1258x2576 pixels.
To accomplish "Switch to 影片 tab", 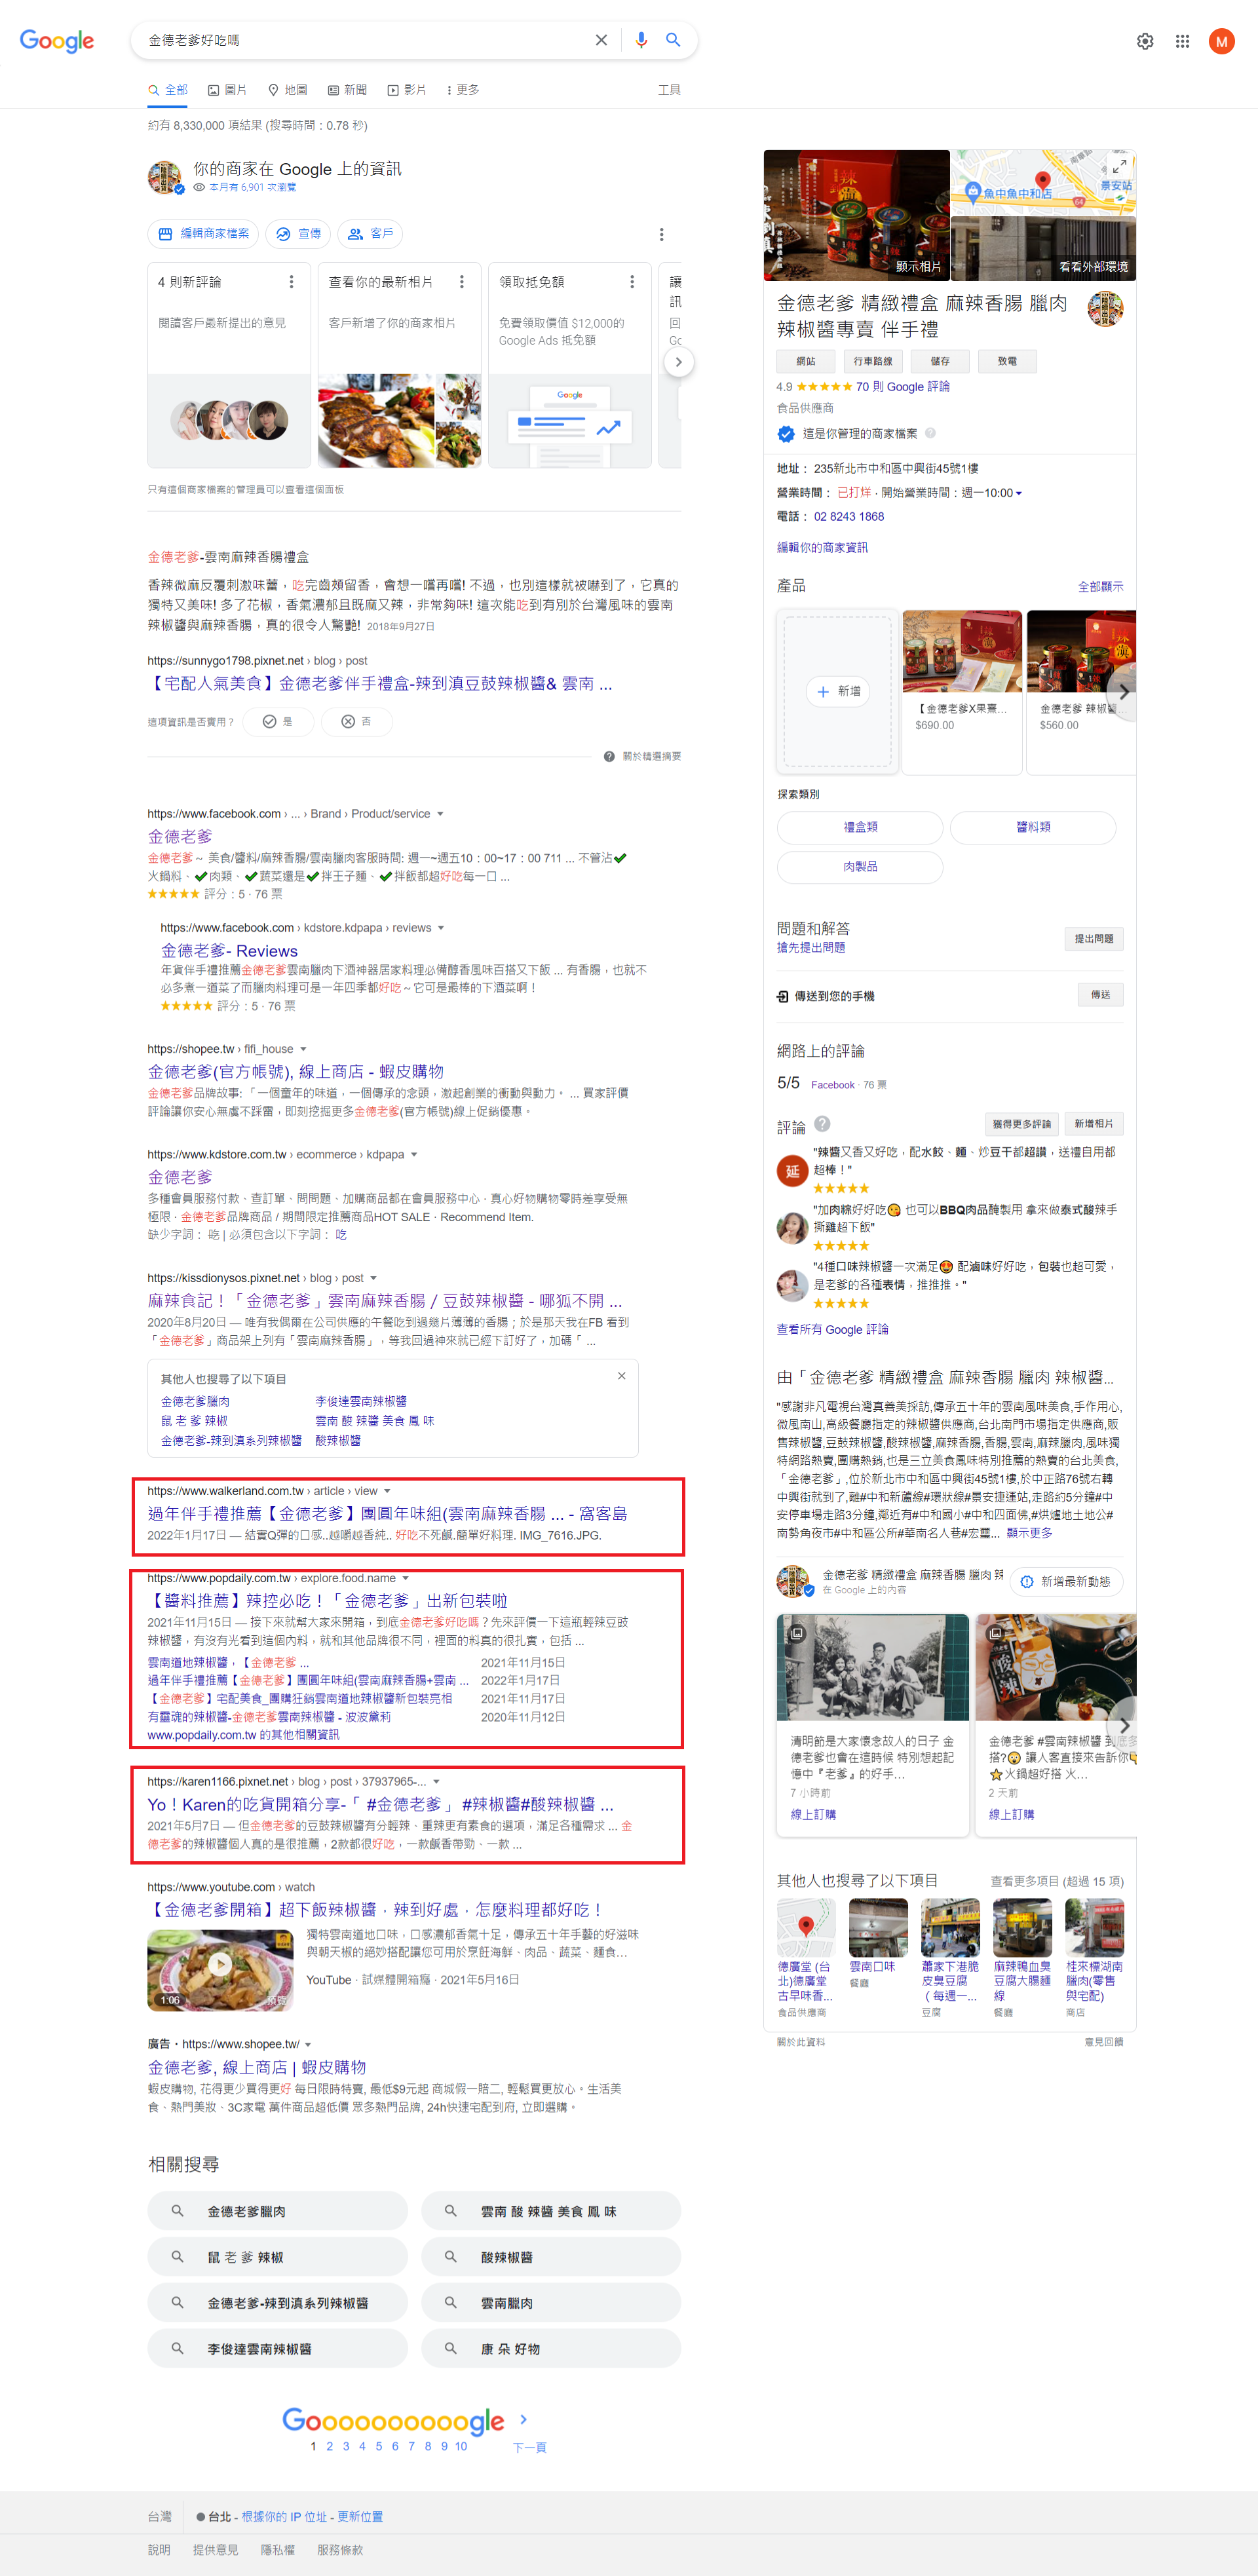I will [407, 90].
